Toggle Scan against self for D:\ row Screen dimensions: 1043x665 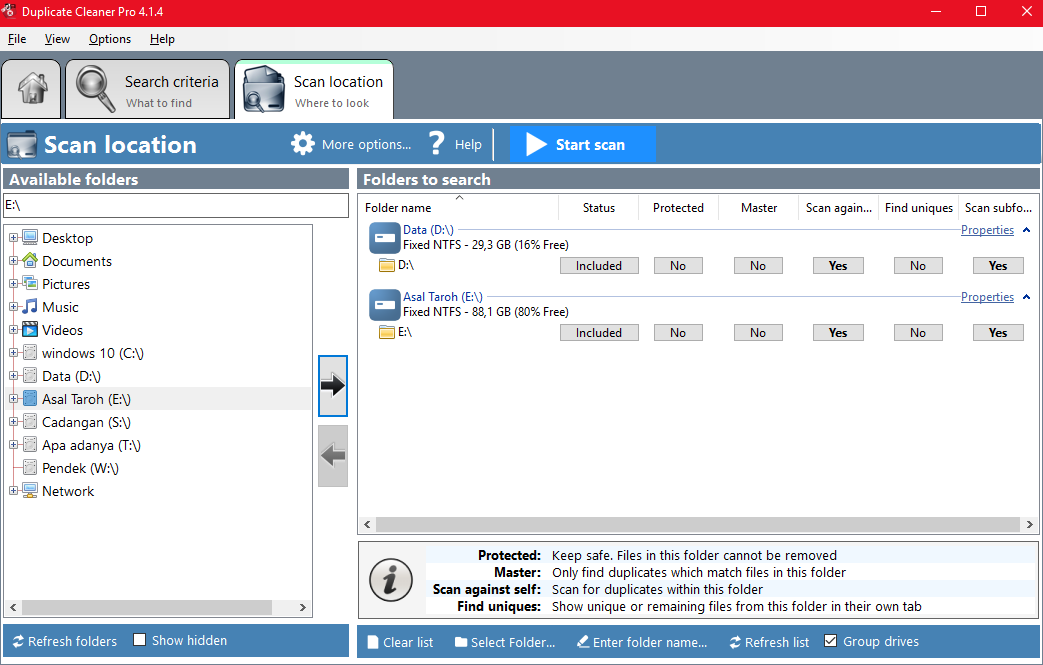[838, 265]
